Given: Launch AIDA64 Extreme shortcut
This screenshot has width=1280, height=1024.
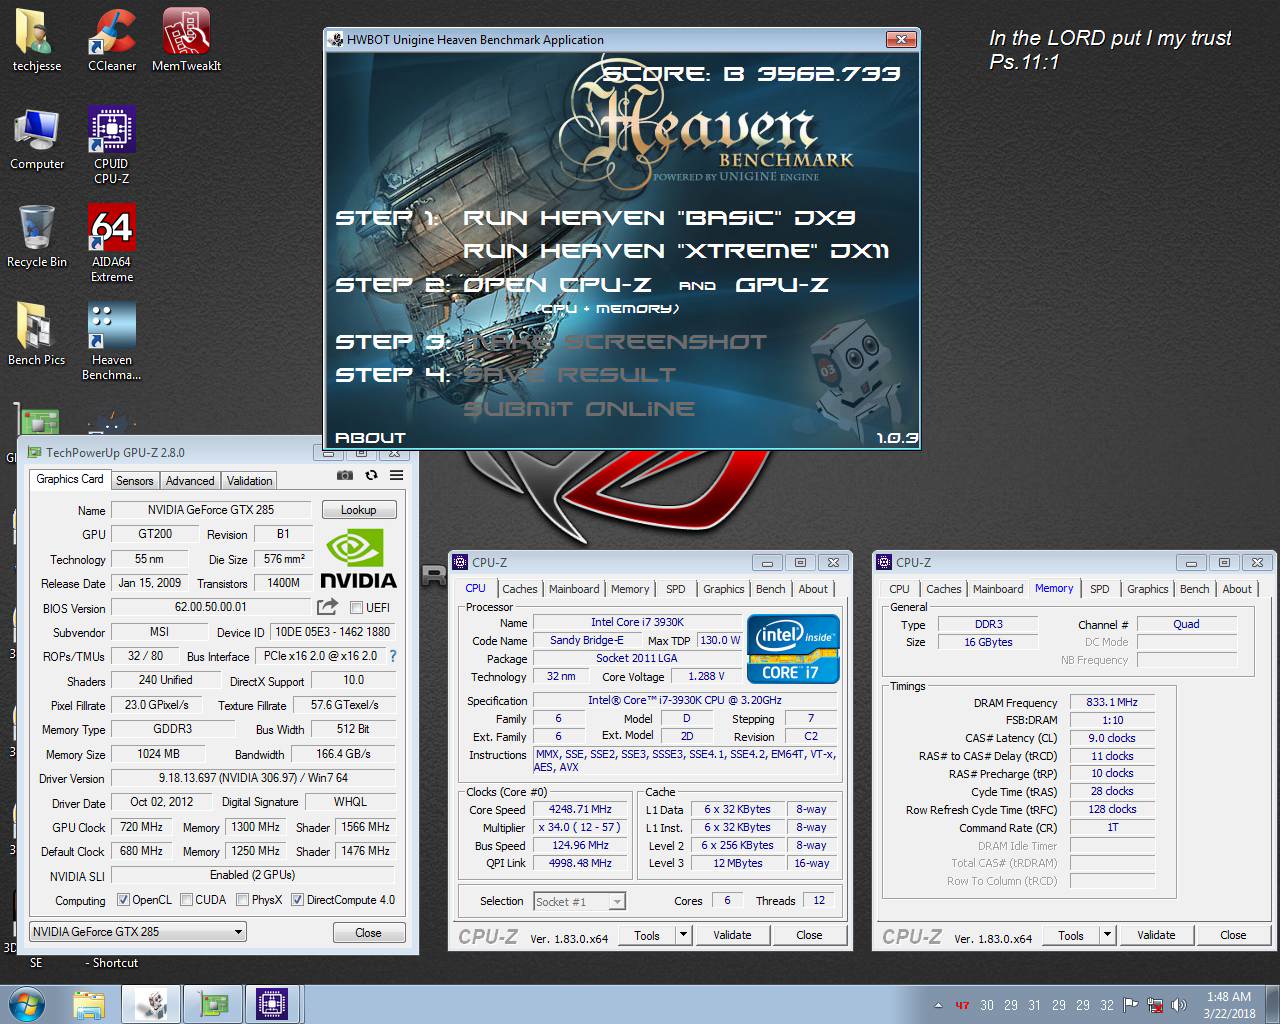Looking at the screenshot, I should 112,243.
